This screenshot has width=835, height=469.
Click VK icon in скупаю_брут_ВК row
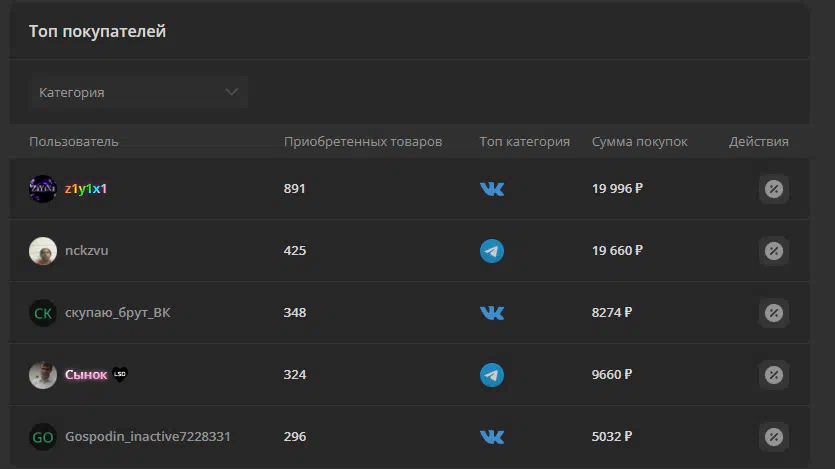(x=492, y=312)
